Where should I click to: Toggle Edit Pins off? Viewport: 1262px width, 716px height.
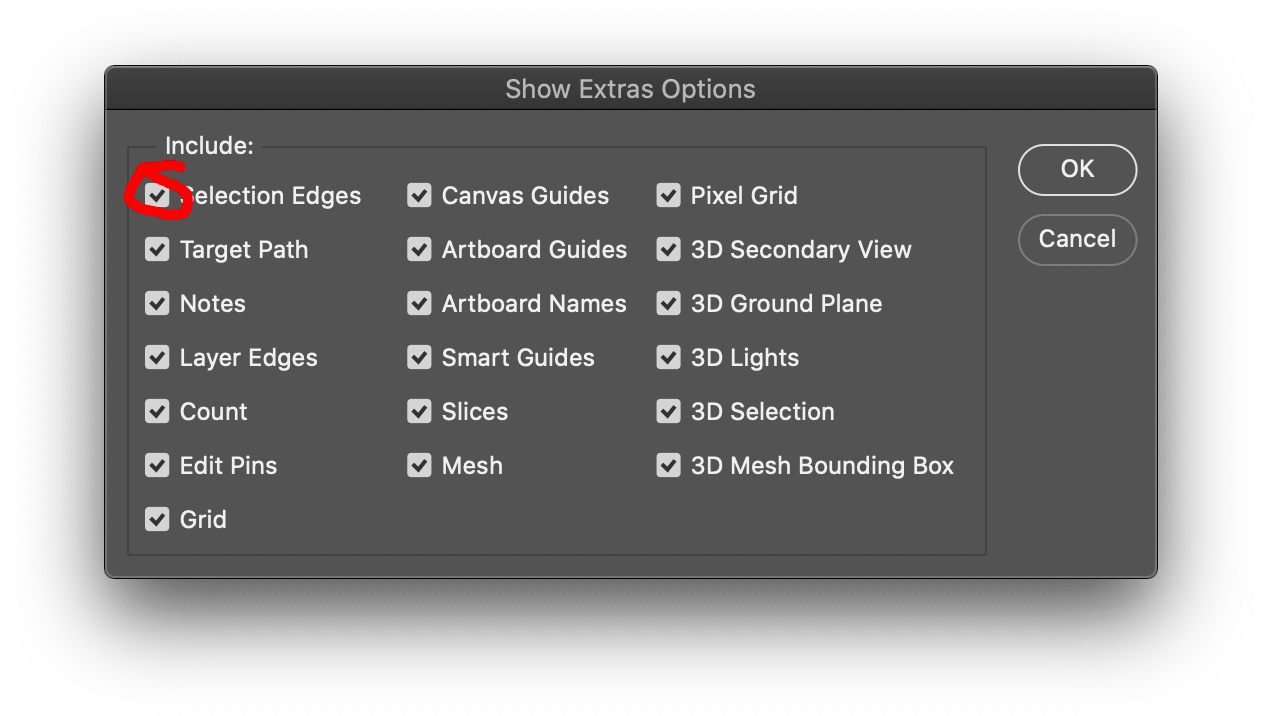click(x=157, y=465)
